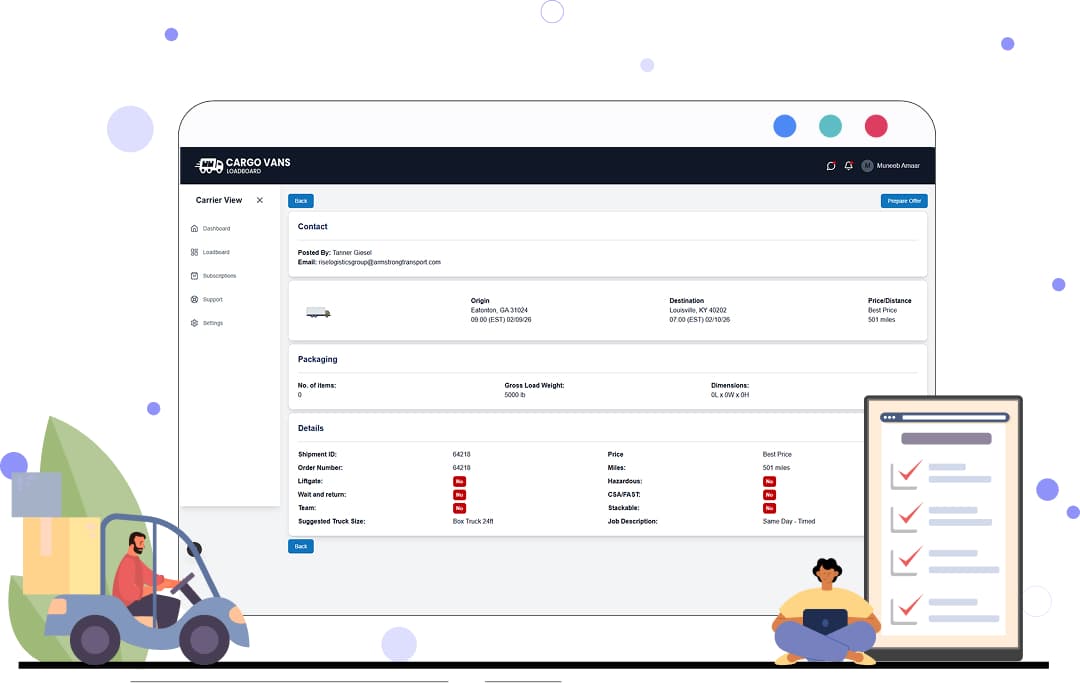
Task: Click the Subscriptions icon in sidebar
Action: [194, 276]
